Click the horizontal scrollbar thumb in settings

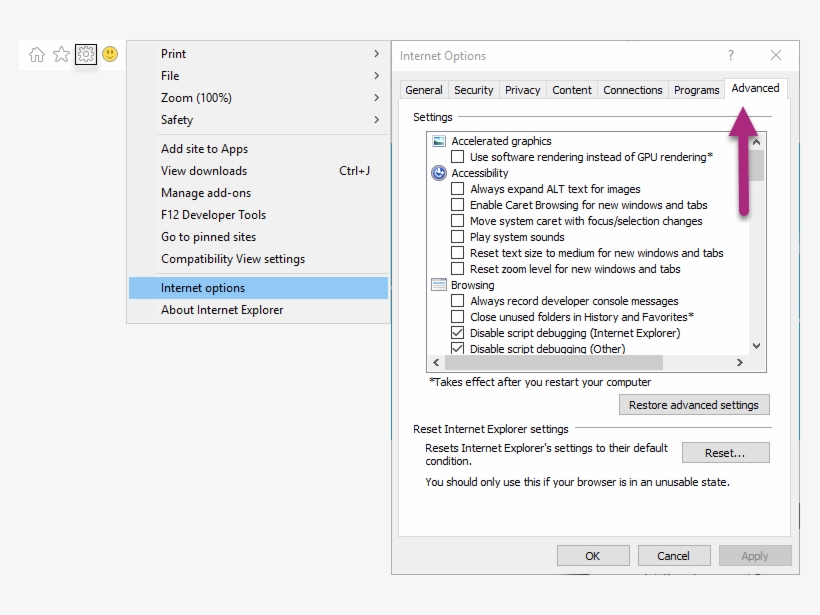tap(554, 362)
